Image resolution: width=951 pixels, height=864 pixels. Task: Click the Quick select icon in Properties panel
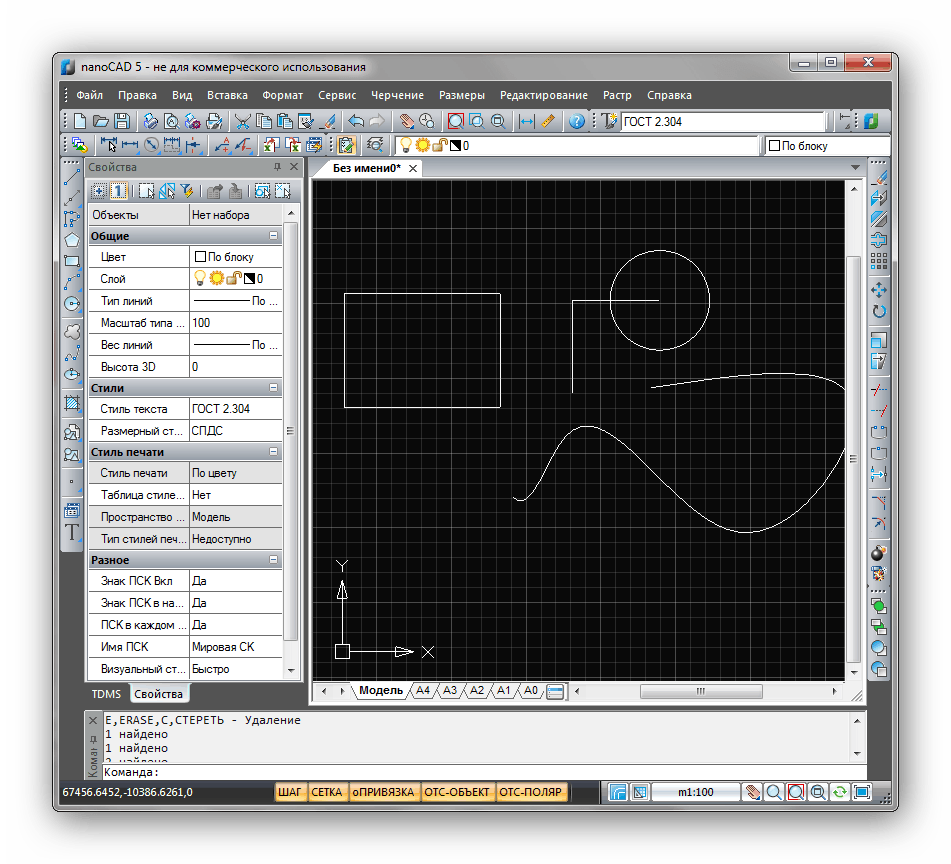tap(186, 191)
